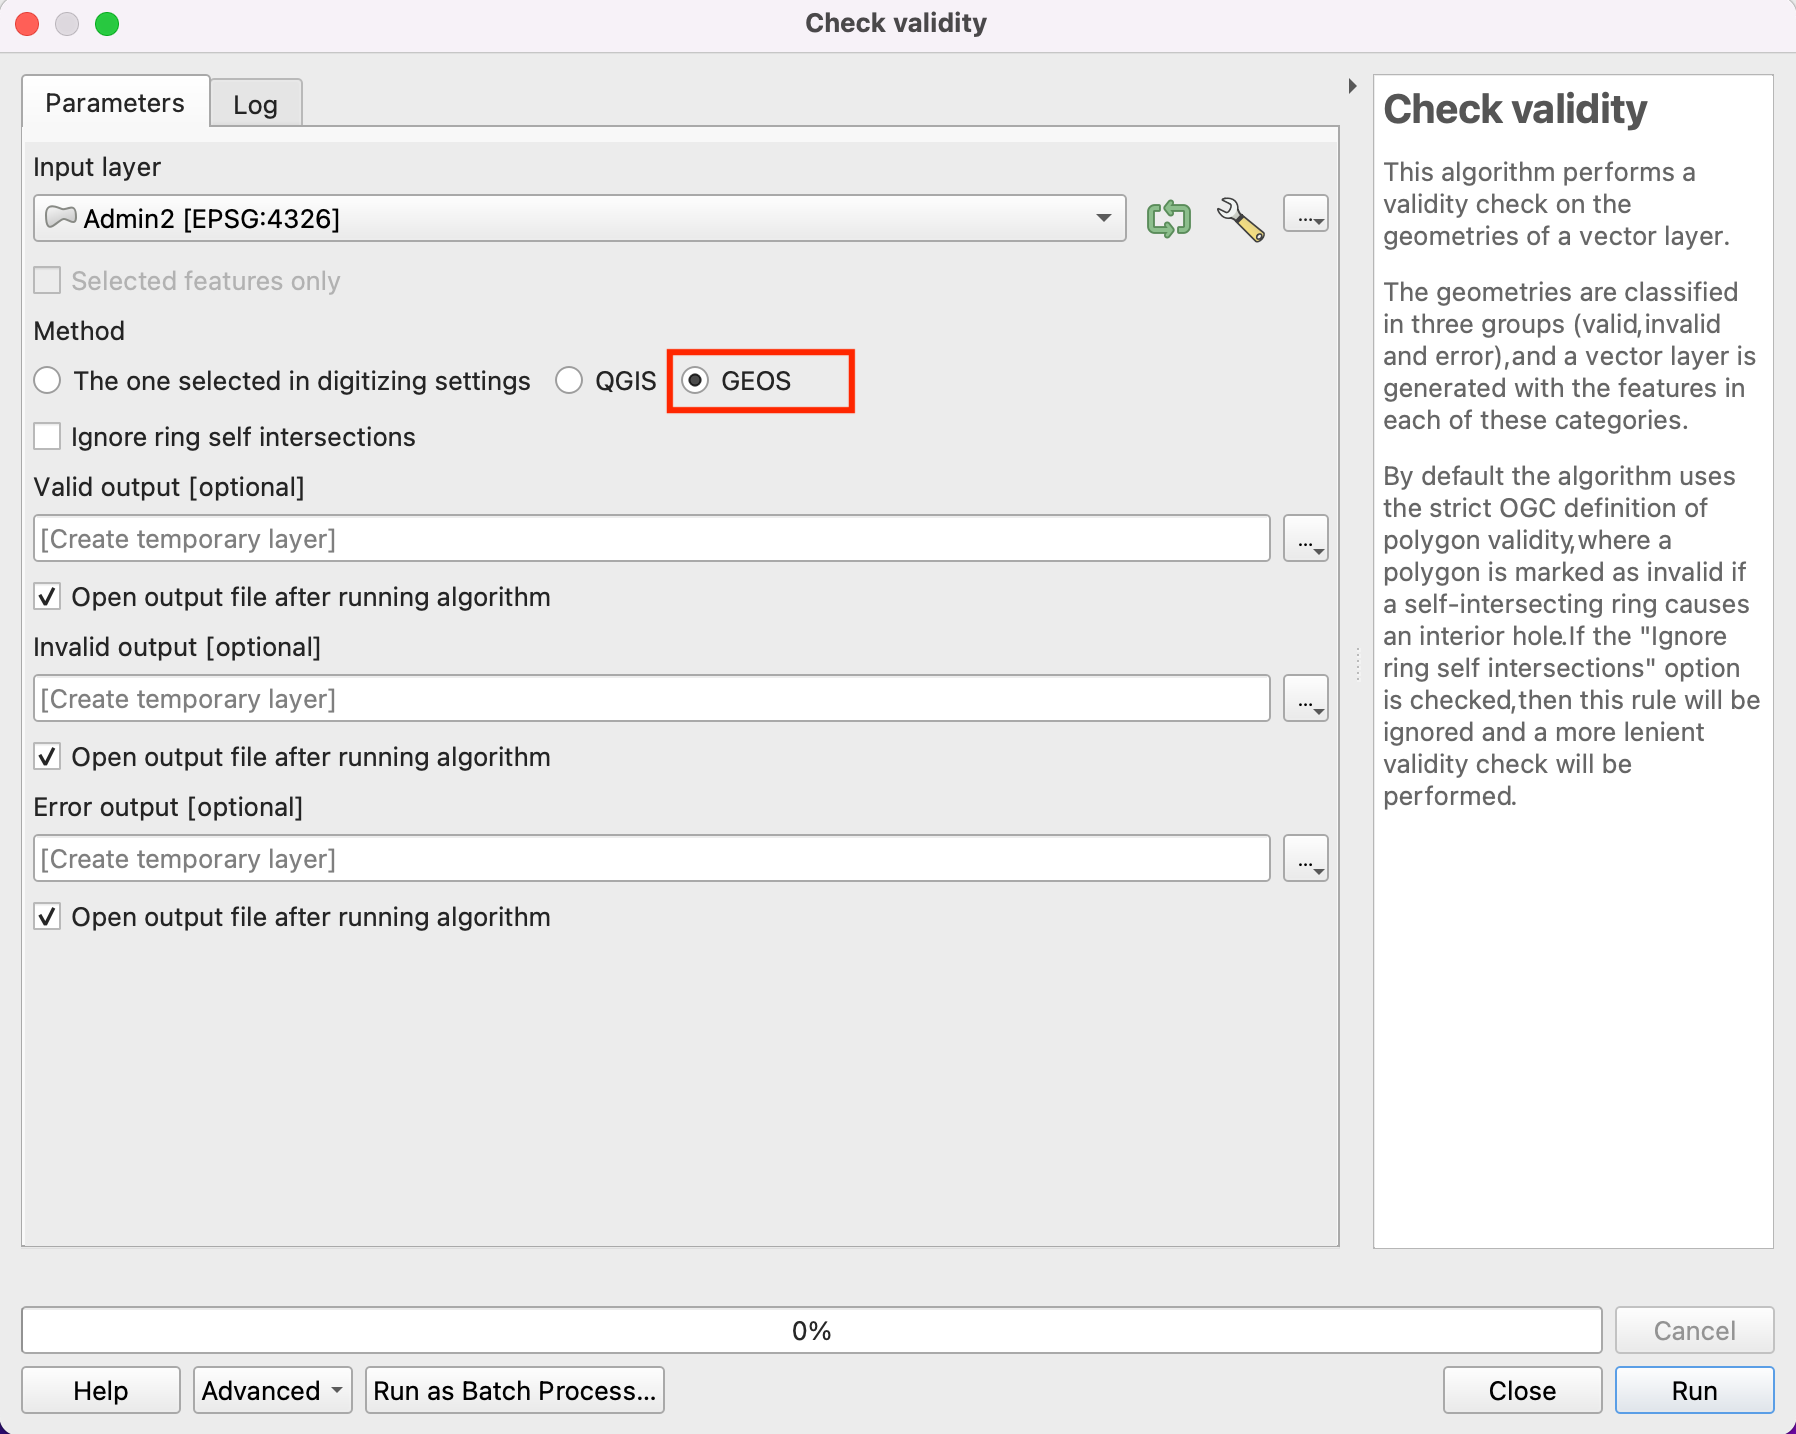Collapse help panel with triangle arrow
The width and height of the screenshot is (1796, 1434).
1352,86
